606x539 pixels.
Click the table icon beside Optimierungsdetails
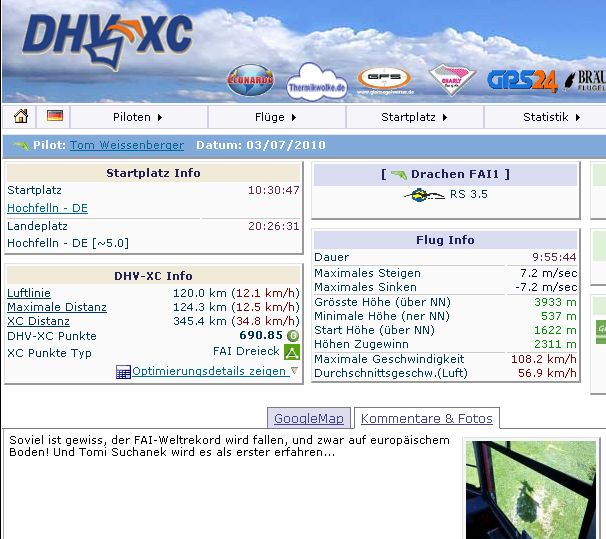(123, 372)
